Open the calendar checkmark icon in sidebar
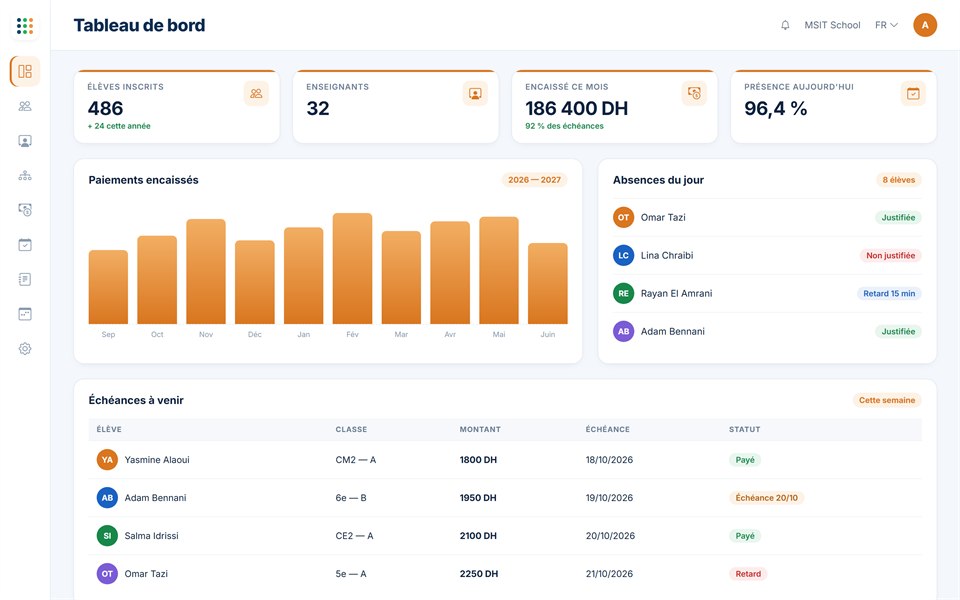 pyautogui.click(x=25, y=245)
